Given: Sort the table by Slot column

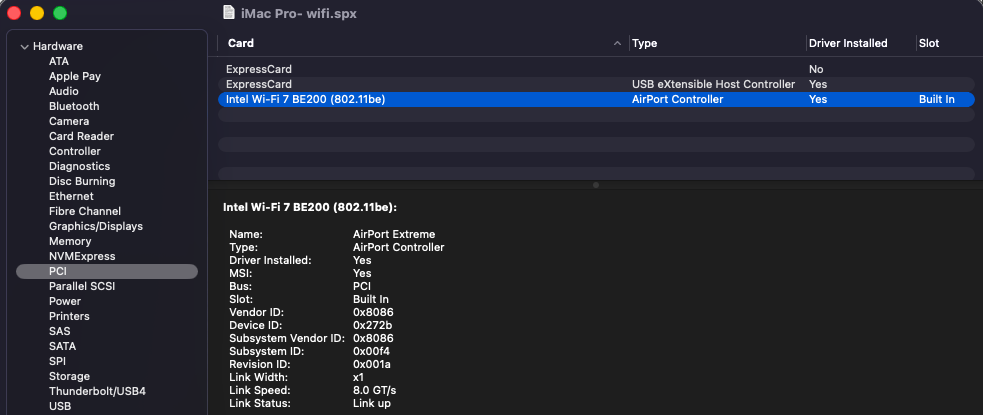Looking at the screenshot, I should (x=929, y=43).
